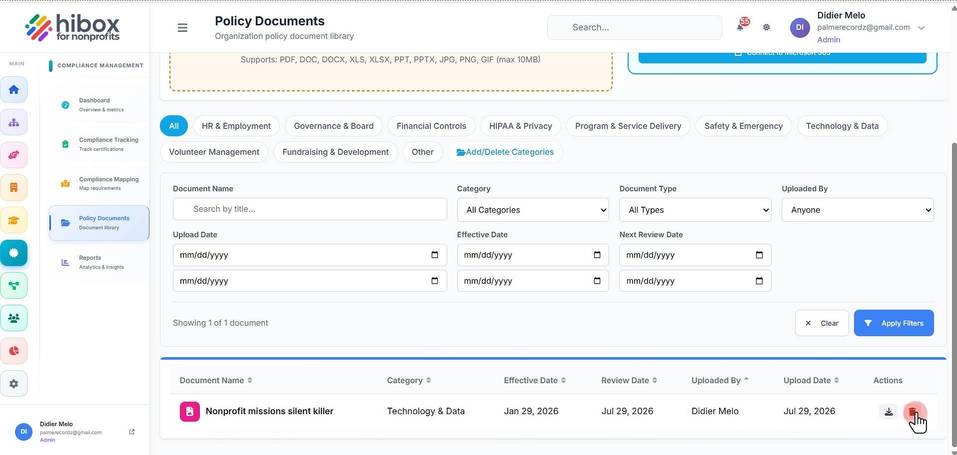The width and height of the screenshot is (957, 455).
Task: Open the hamburger menu icon
Action: 182,27
